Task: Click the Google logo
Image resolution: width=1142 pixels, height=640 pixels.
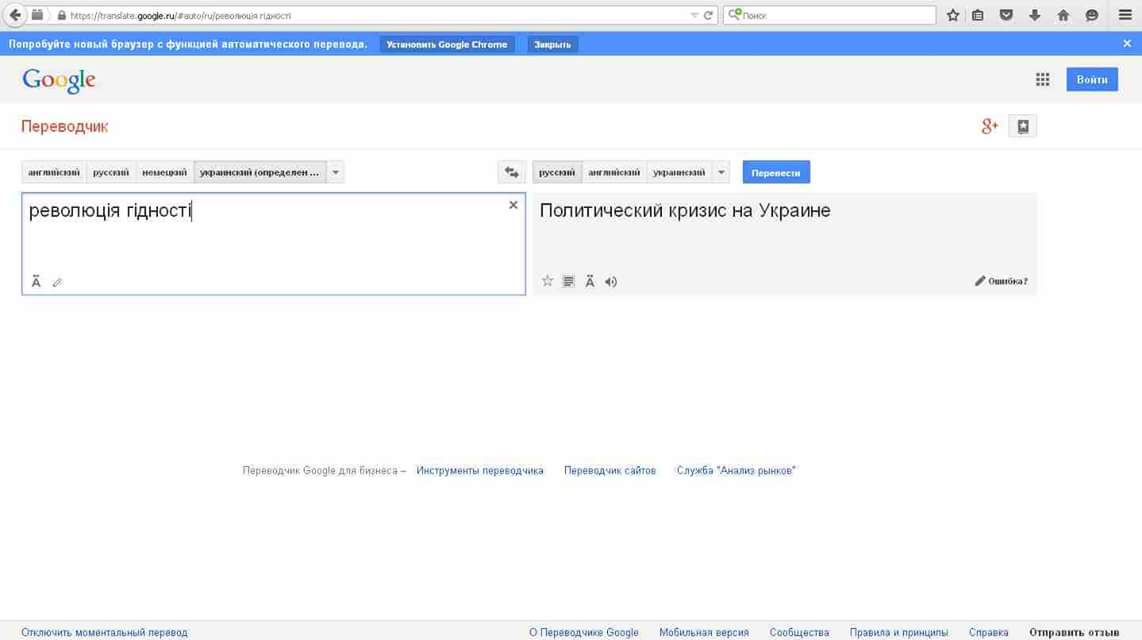Action: (x=59, y=80)
